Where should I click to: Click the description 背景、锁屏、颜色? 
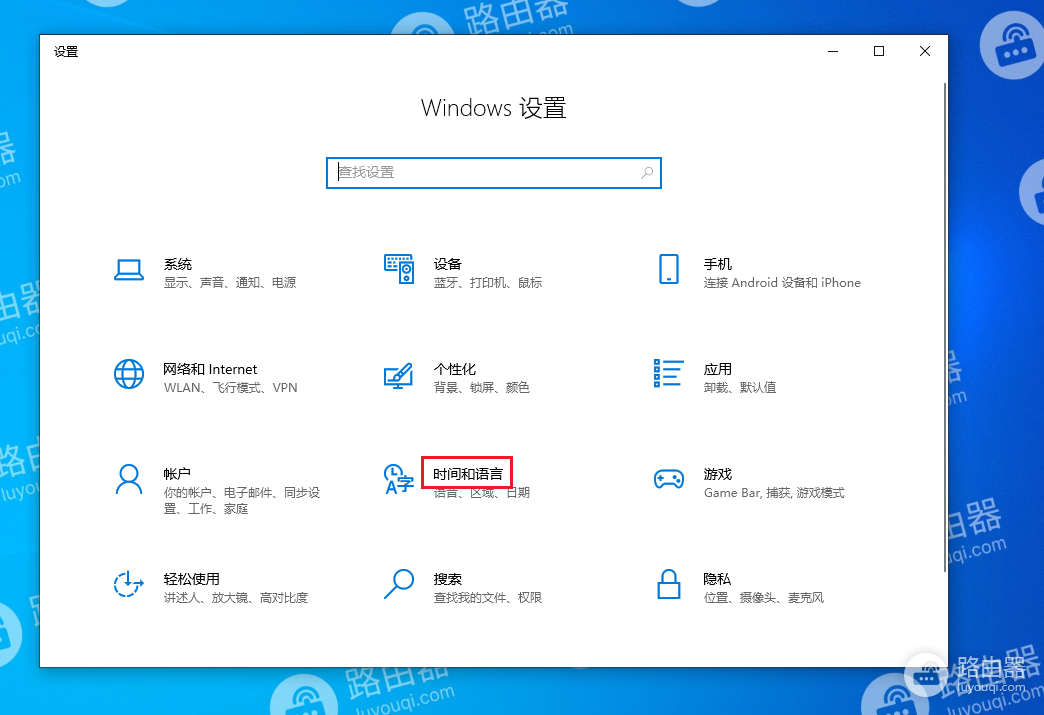point(481,387)
